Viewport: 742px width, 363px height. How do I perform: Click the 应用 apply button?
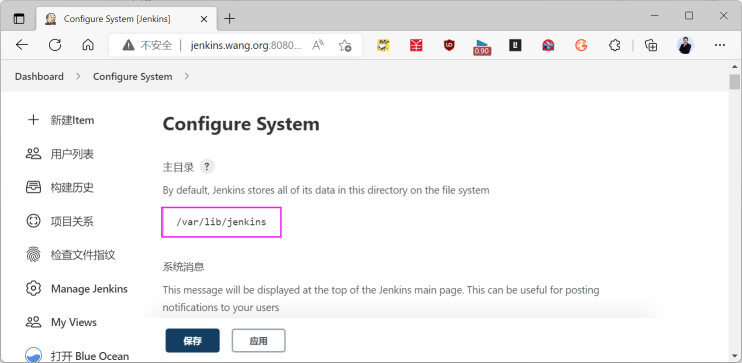(x=258, y=341)
